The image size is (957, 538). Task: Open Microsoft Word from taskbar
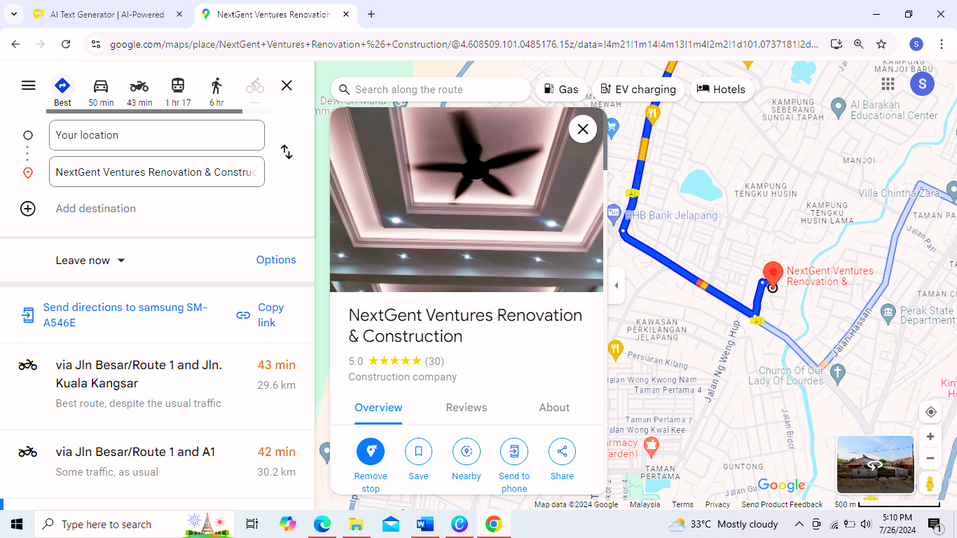[x=425, y=524]
